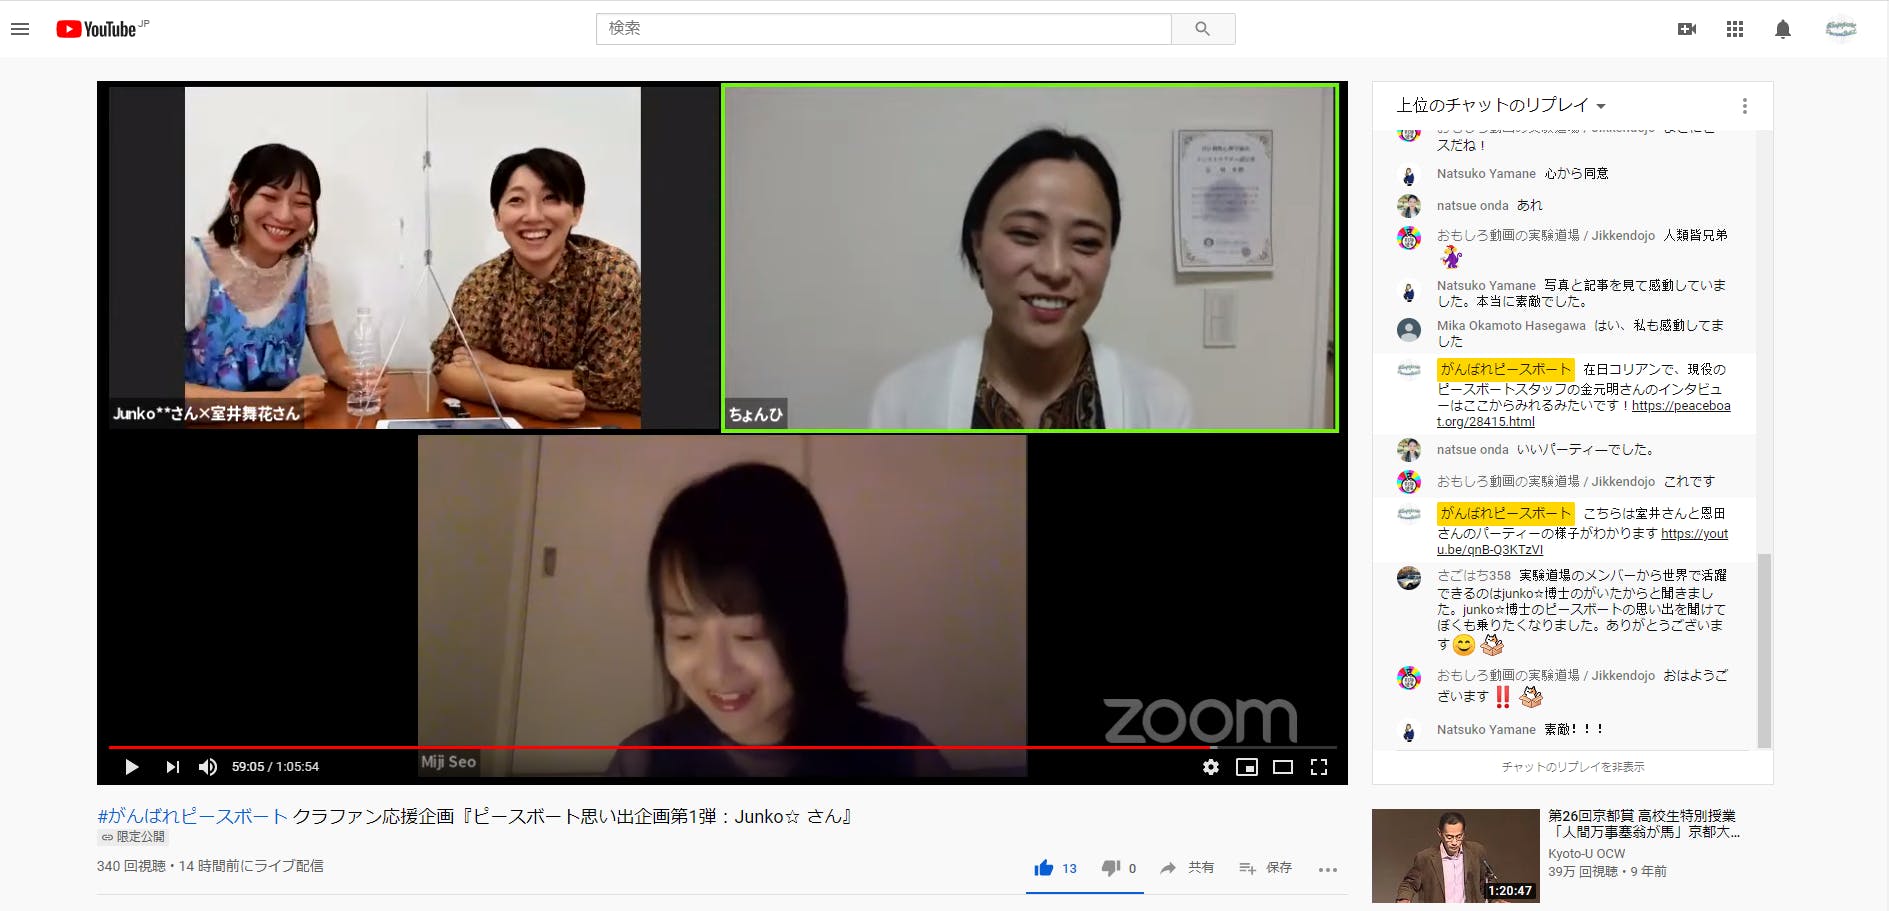Enter fullscreen mode
The height and width of the screenshot is (911, 1889).
tap(1318, 767)
